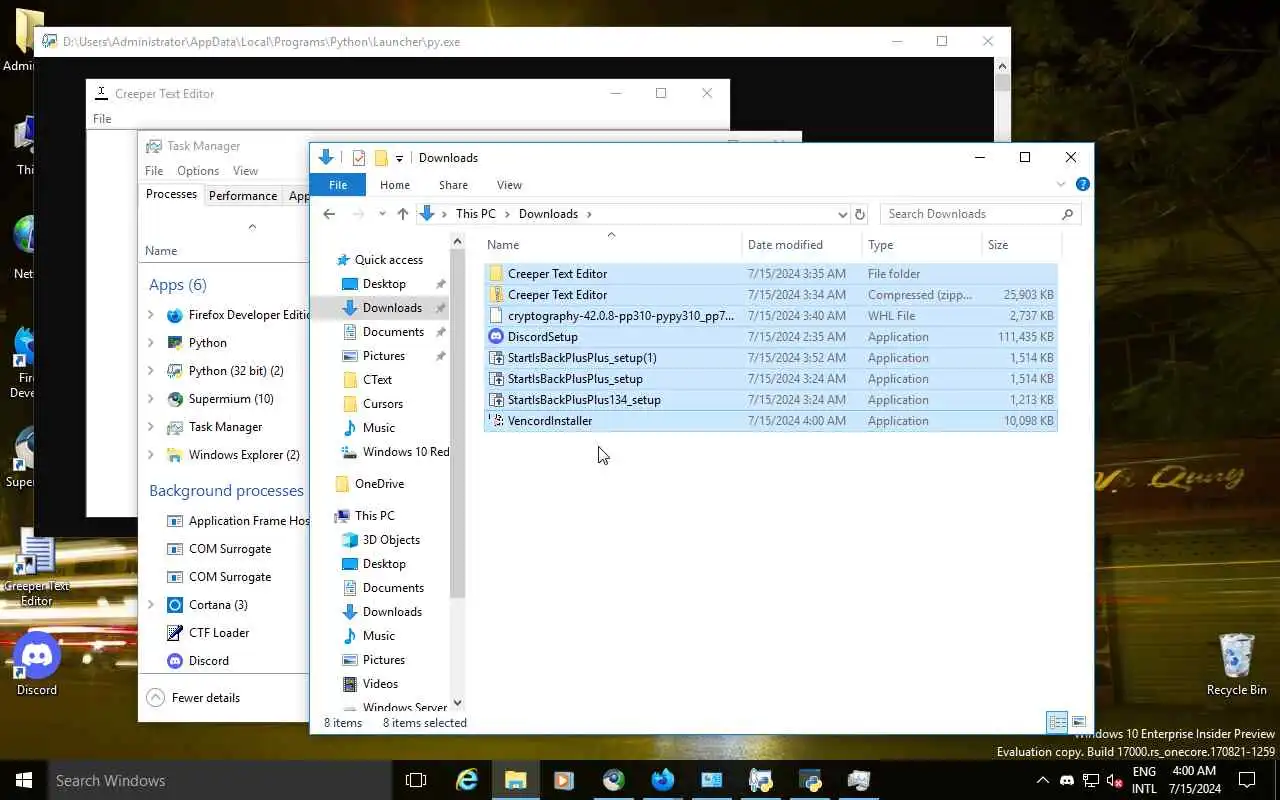Switch to Performance tab in Task Manager

pyautogui.click(x=243, y=196)
